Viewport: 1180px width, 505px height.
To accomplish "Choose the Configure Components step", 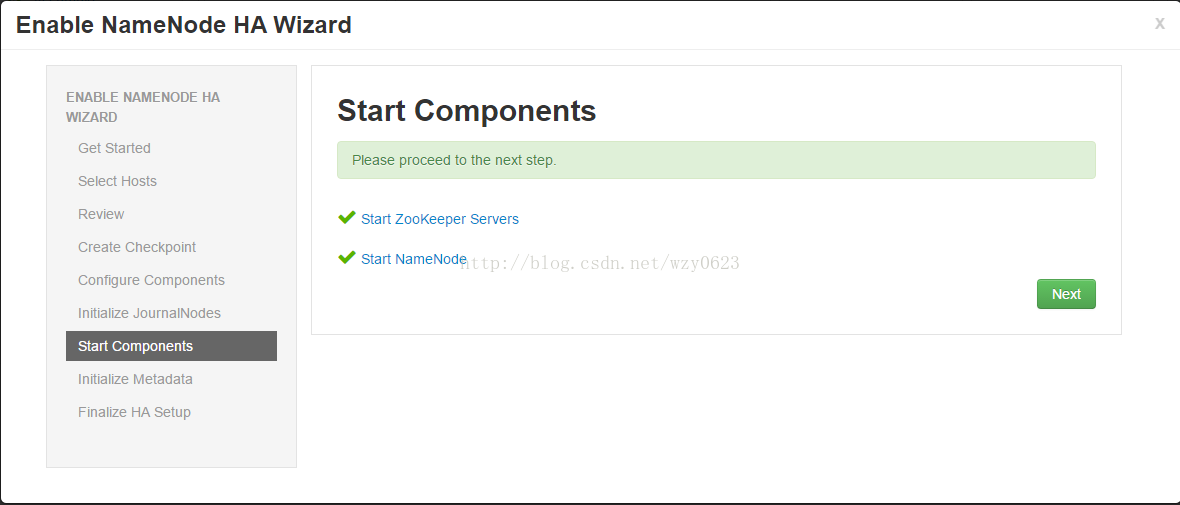I will click(x=151, y=281).
